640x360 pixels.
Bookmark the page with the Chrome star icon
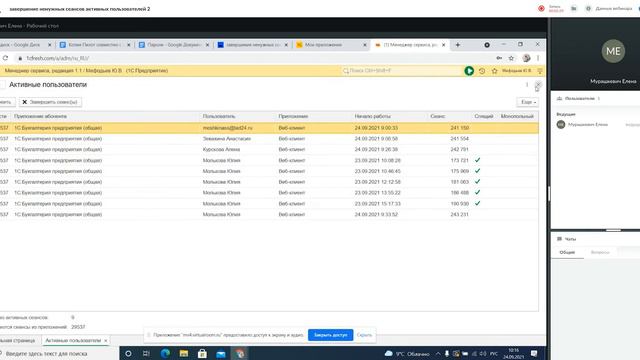pyautogui.click(x=511, y=58)
